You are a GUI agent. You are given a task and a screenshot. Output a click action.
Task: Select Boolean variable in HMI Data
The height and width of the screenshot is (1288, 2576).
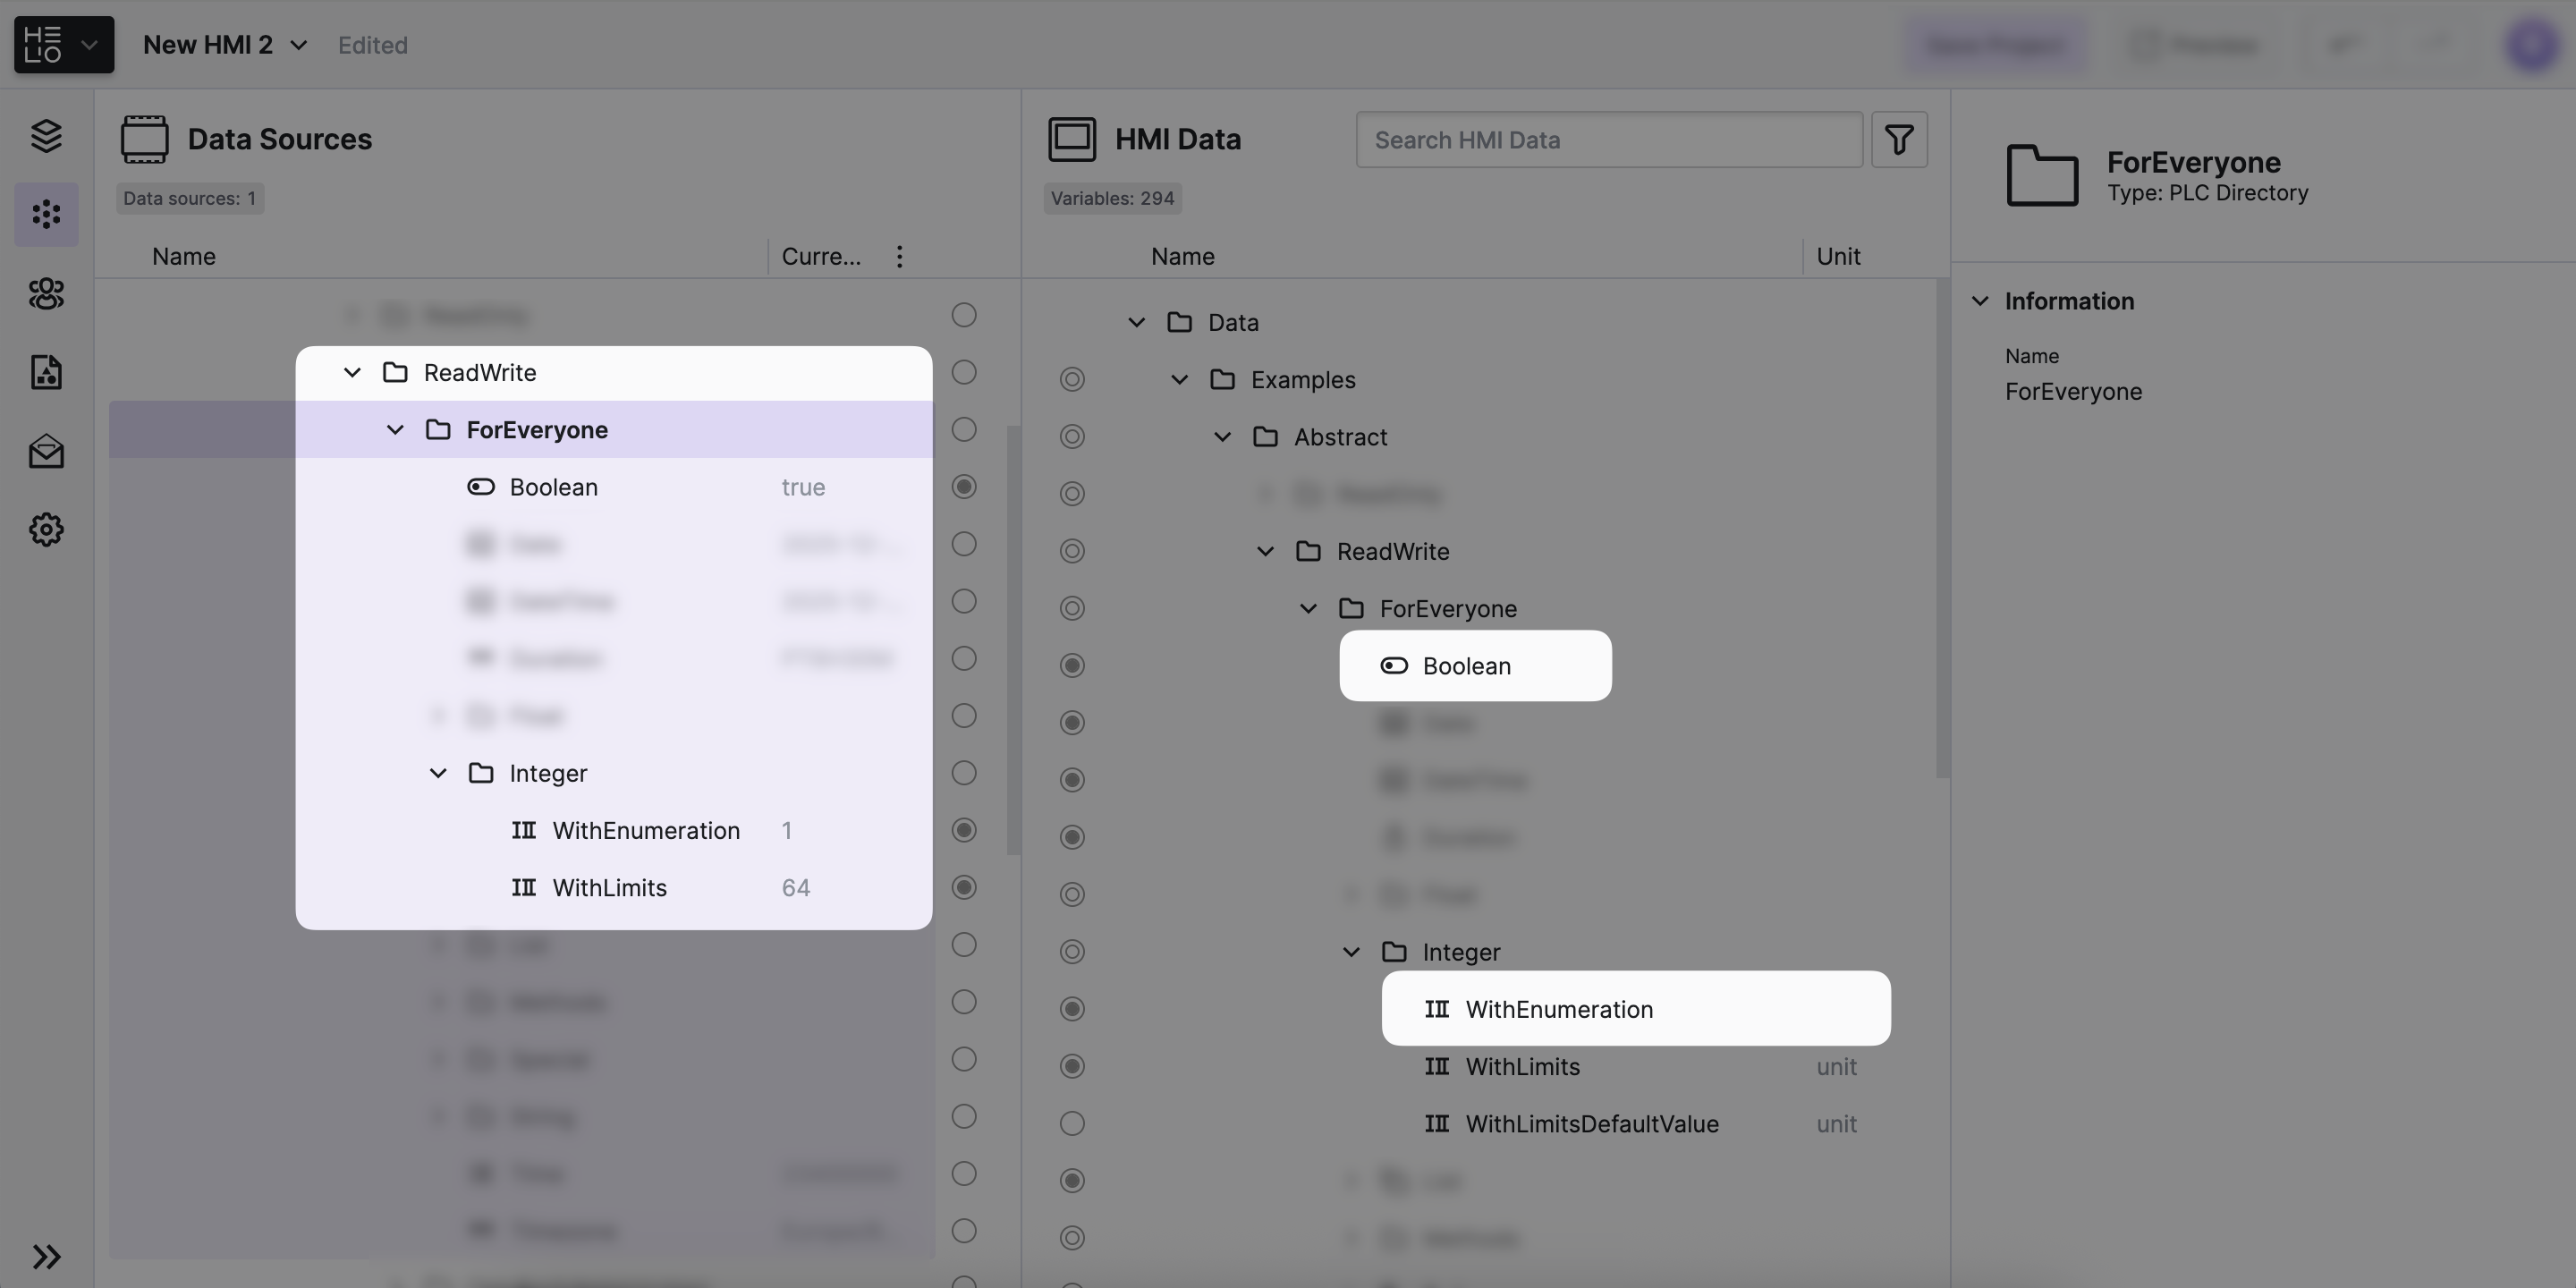click(x=1466, y=666)
